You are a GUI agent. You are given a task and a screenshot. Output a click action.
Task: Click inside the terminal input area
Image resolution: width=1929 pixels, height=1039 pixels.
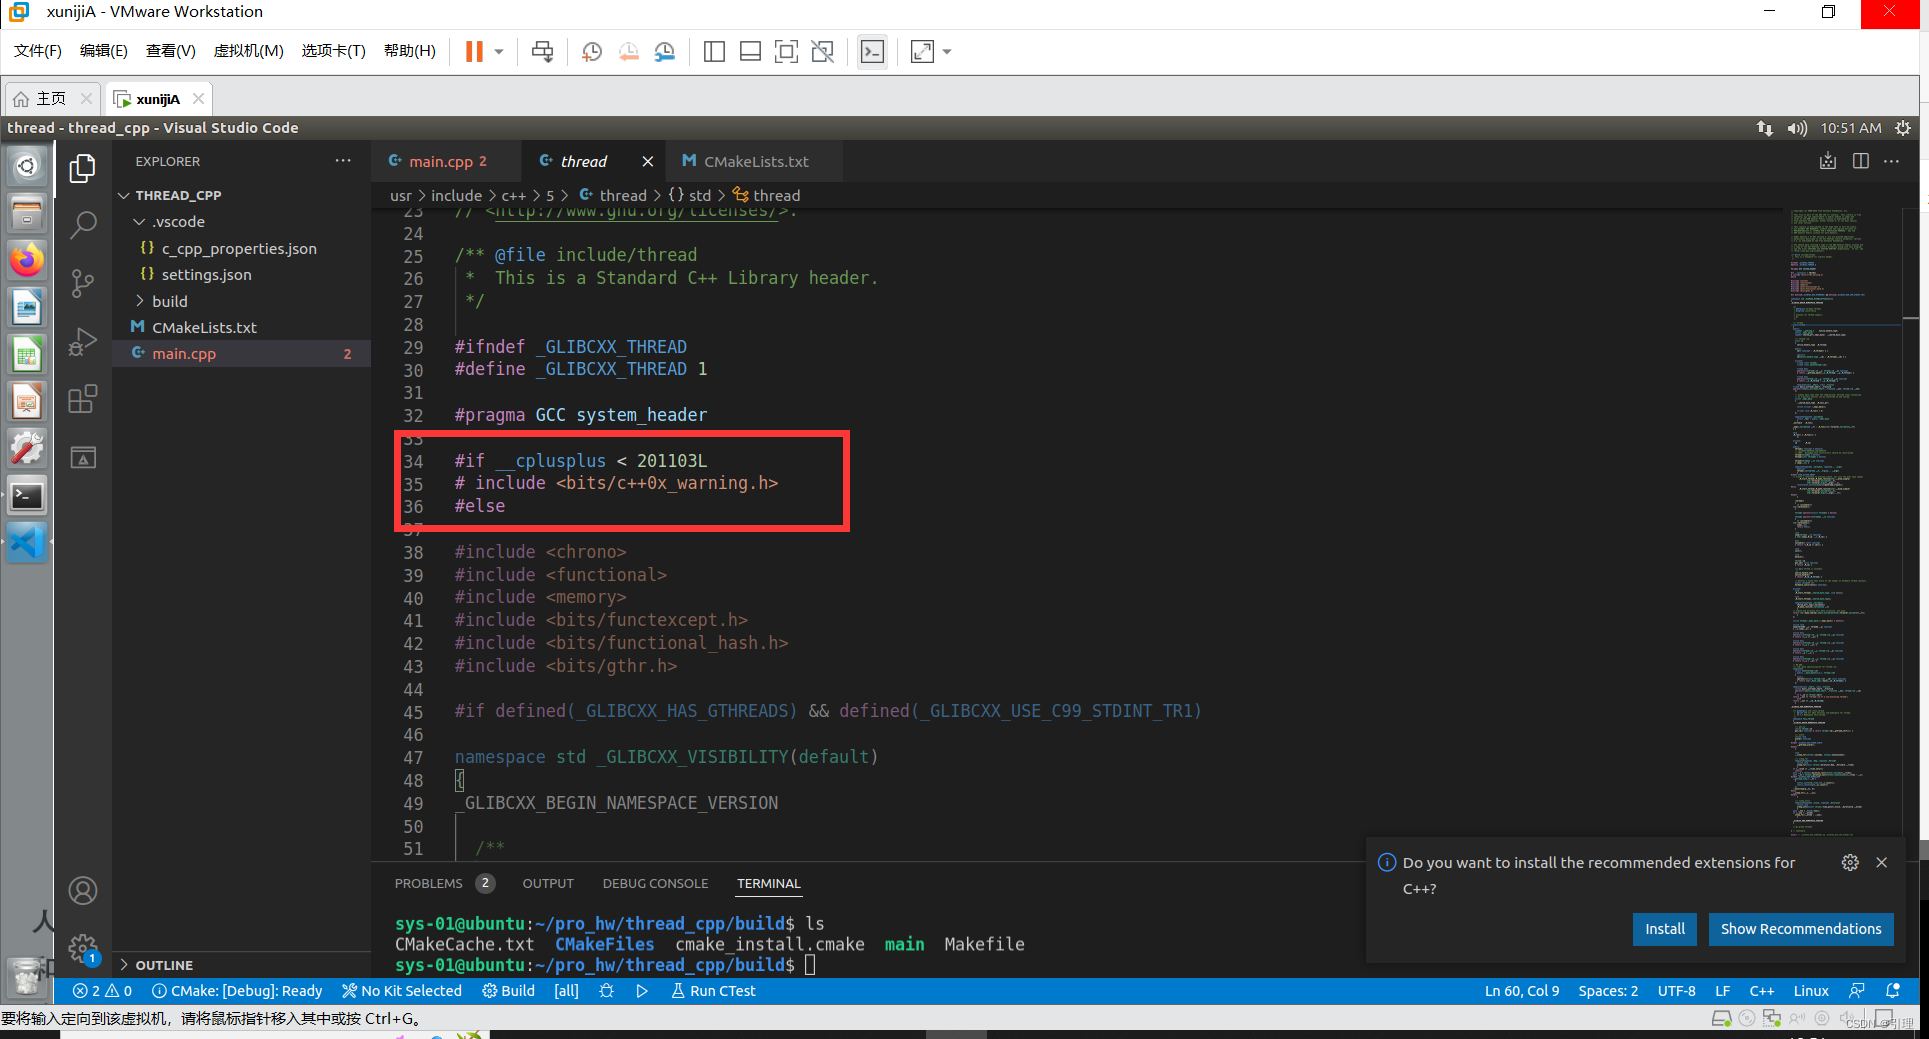tap(900, 964)
